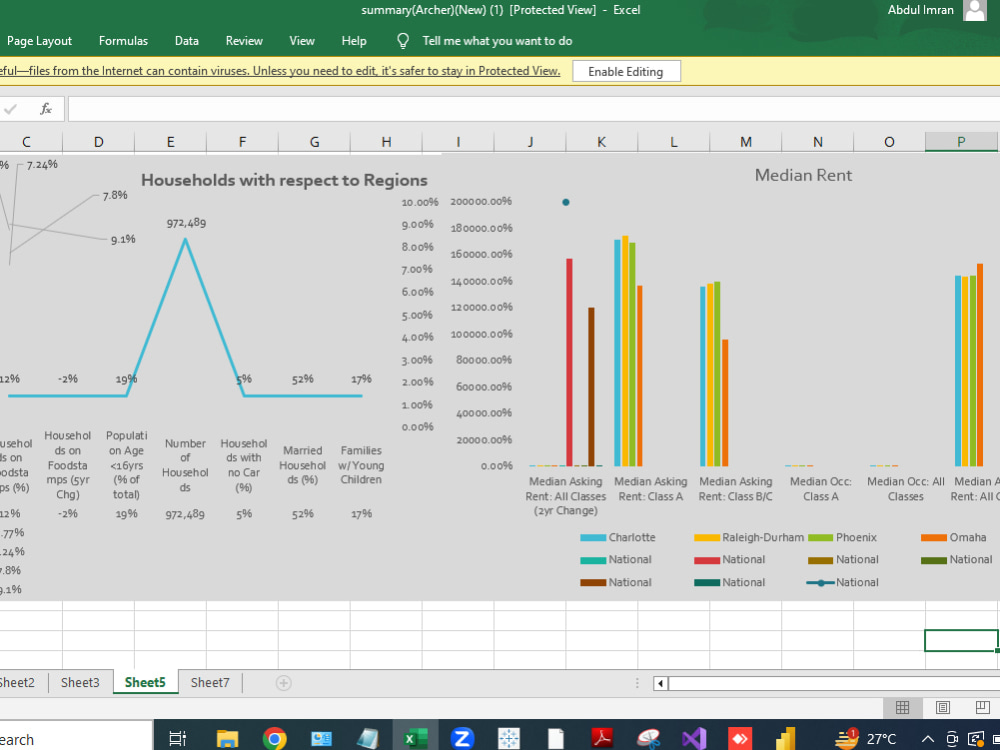
Task: Select the Excel icon in the taskbar
Action: [x=413, y=737]
